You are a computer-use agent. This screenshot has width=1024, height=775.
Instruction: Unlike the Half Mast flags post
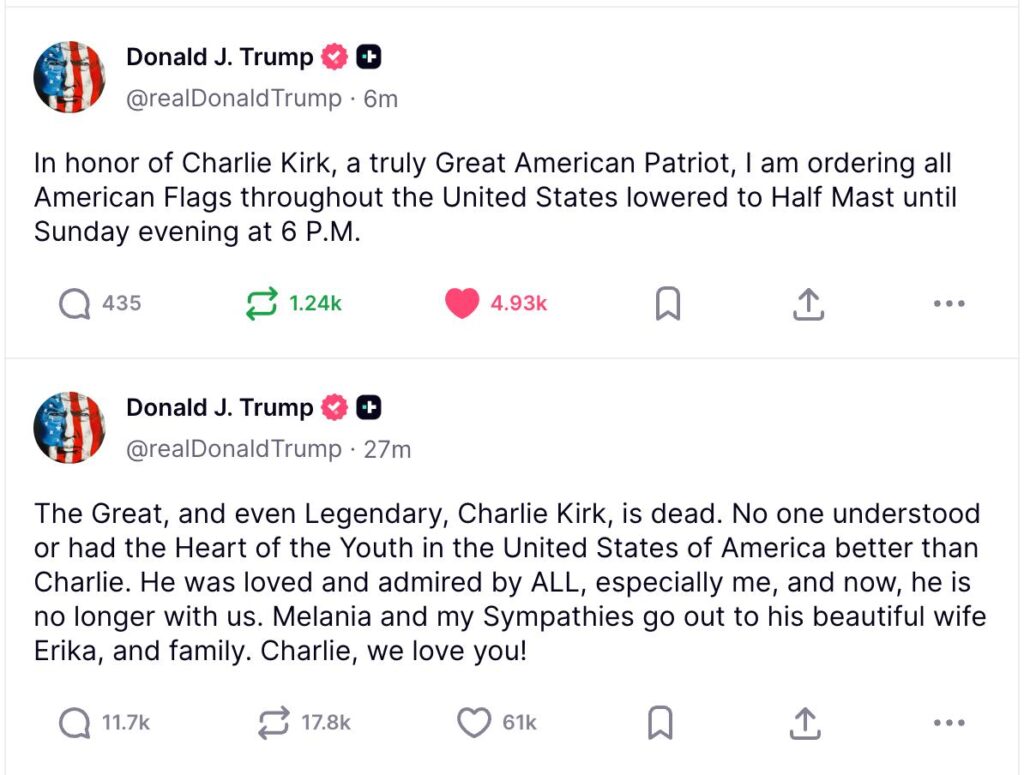tap(462, 303)
